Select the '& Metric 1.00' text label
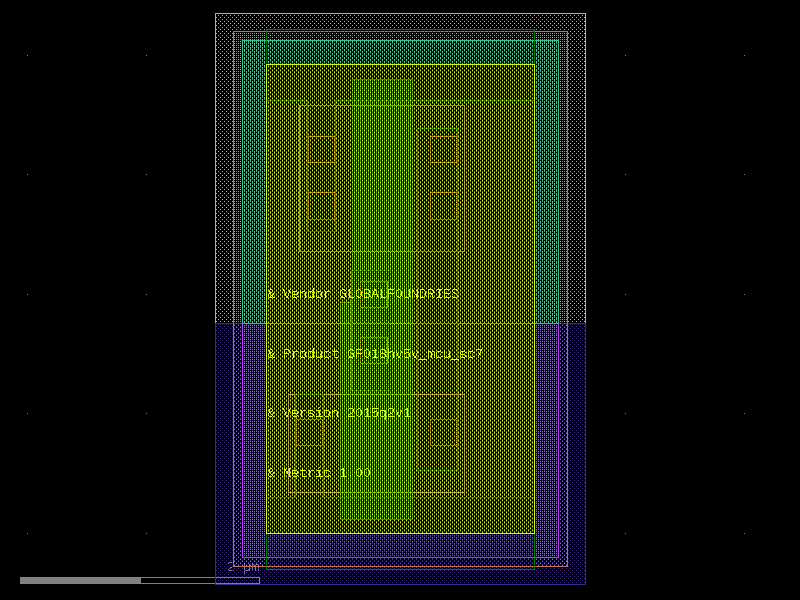The width and height of the screenshot is (800, 600). pos(319,472)
